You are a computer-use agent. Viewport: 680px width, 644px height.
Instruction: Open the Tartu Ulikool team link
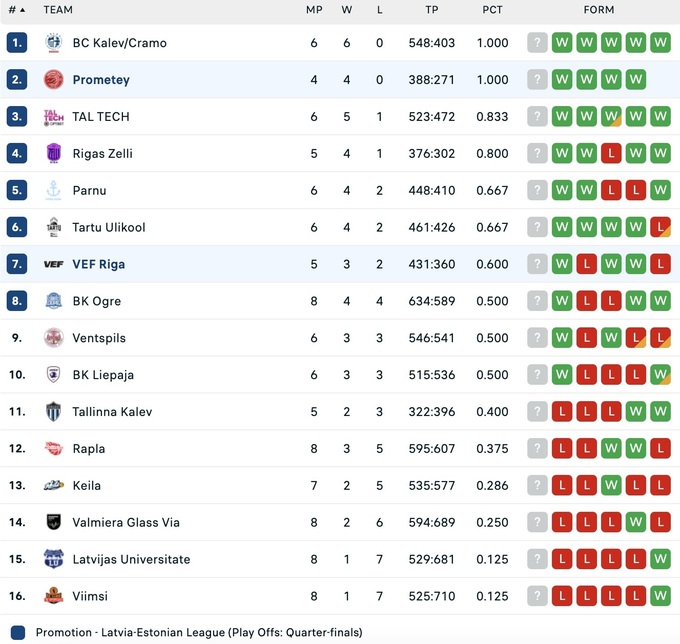coord(108,228)
